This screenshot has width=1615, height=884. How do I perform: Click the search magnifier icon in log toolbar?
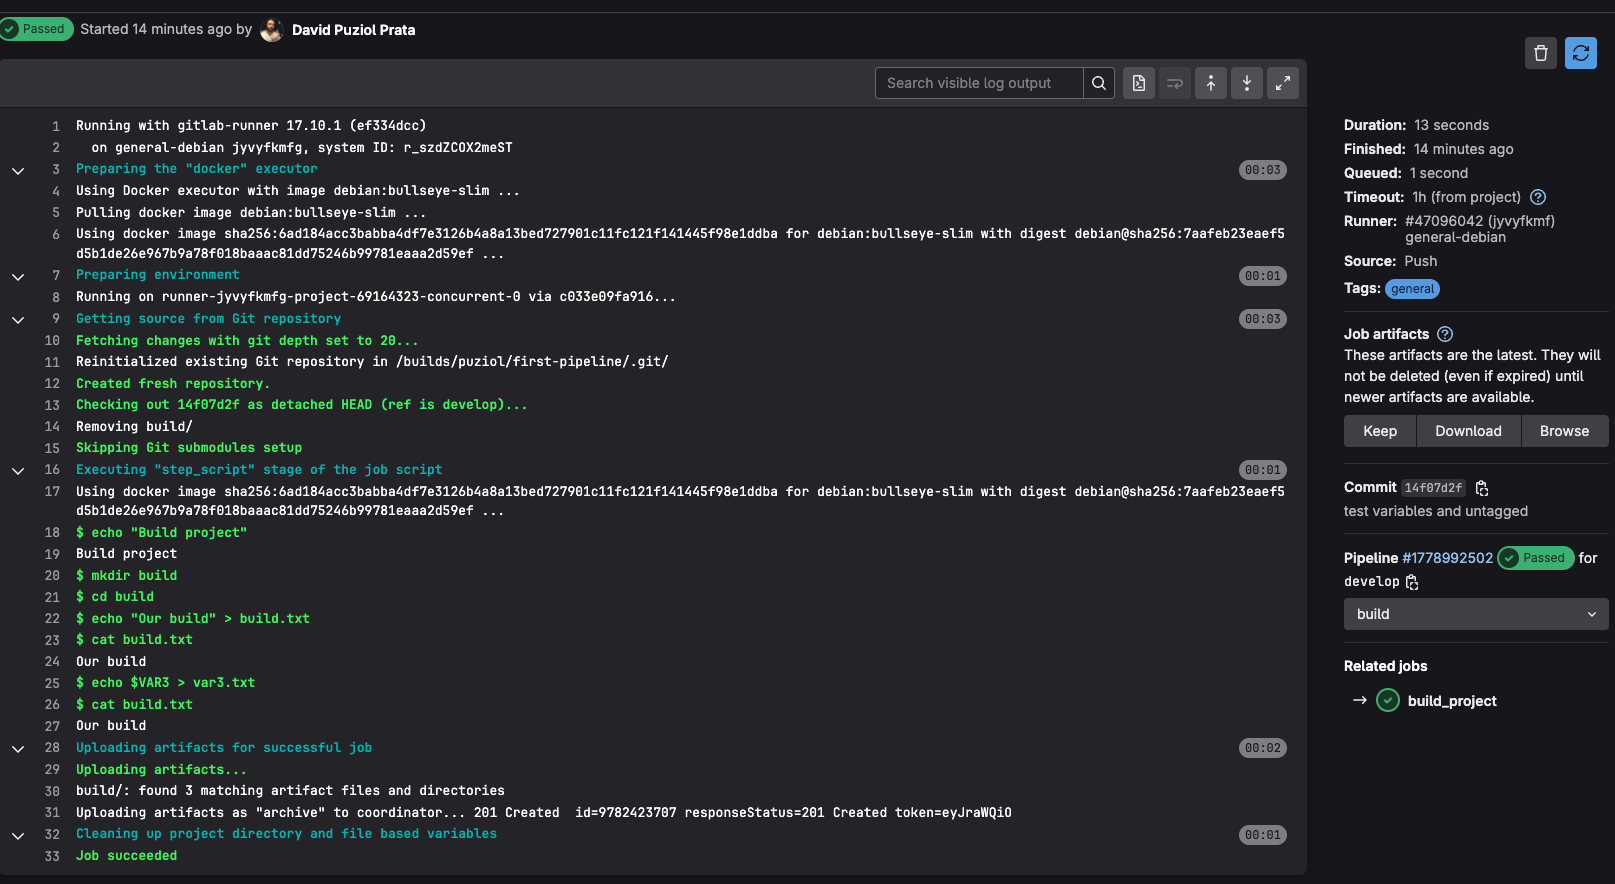1098,83
